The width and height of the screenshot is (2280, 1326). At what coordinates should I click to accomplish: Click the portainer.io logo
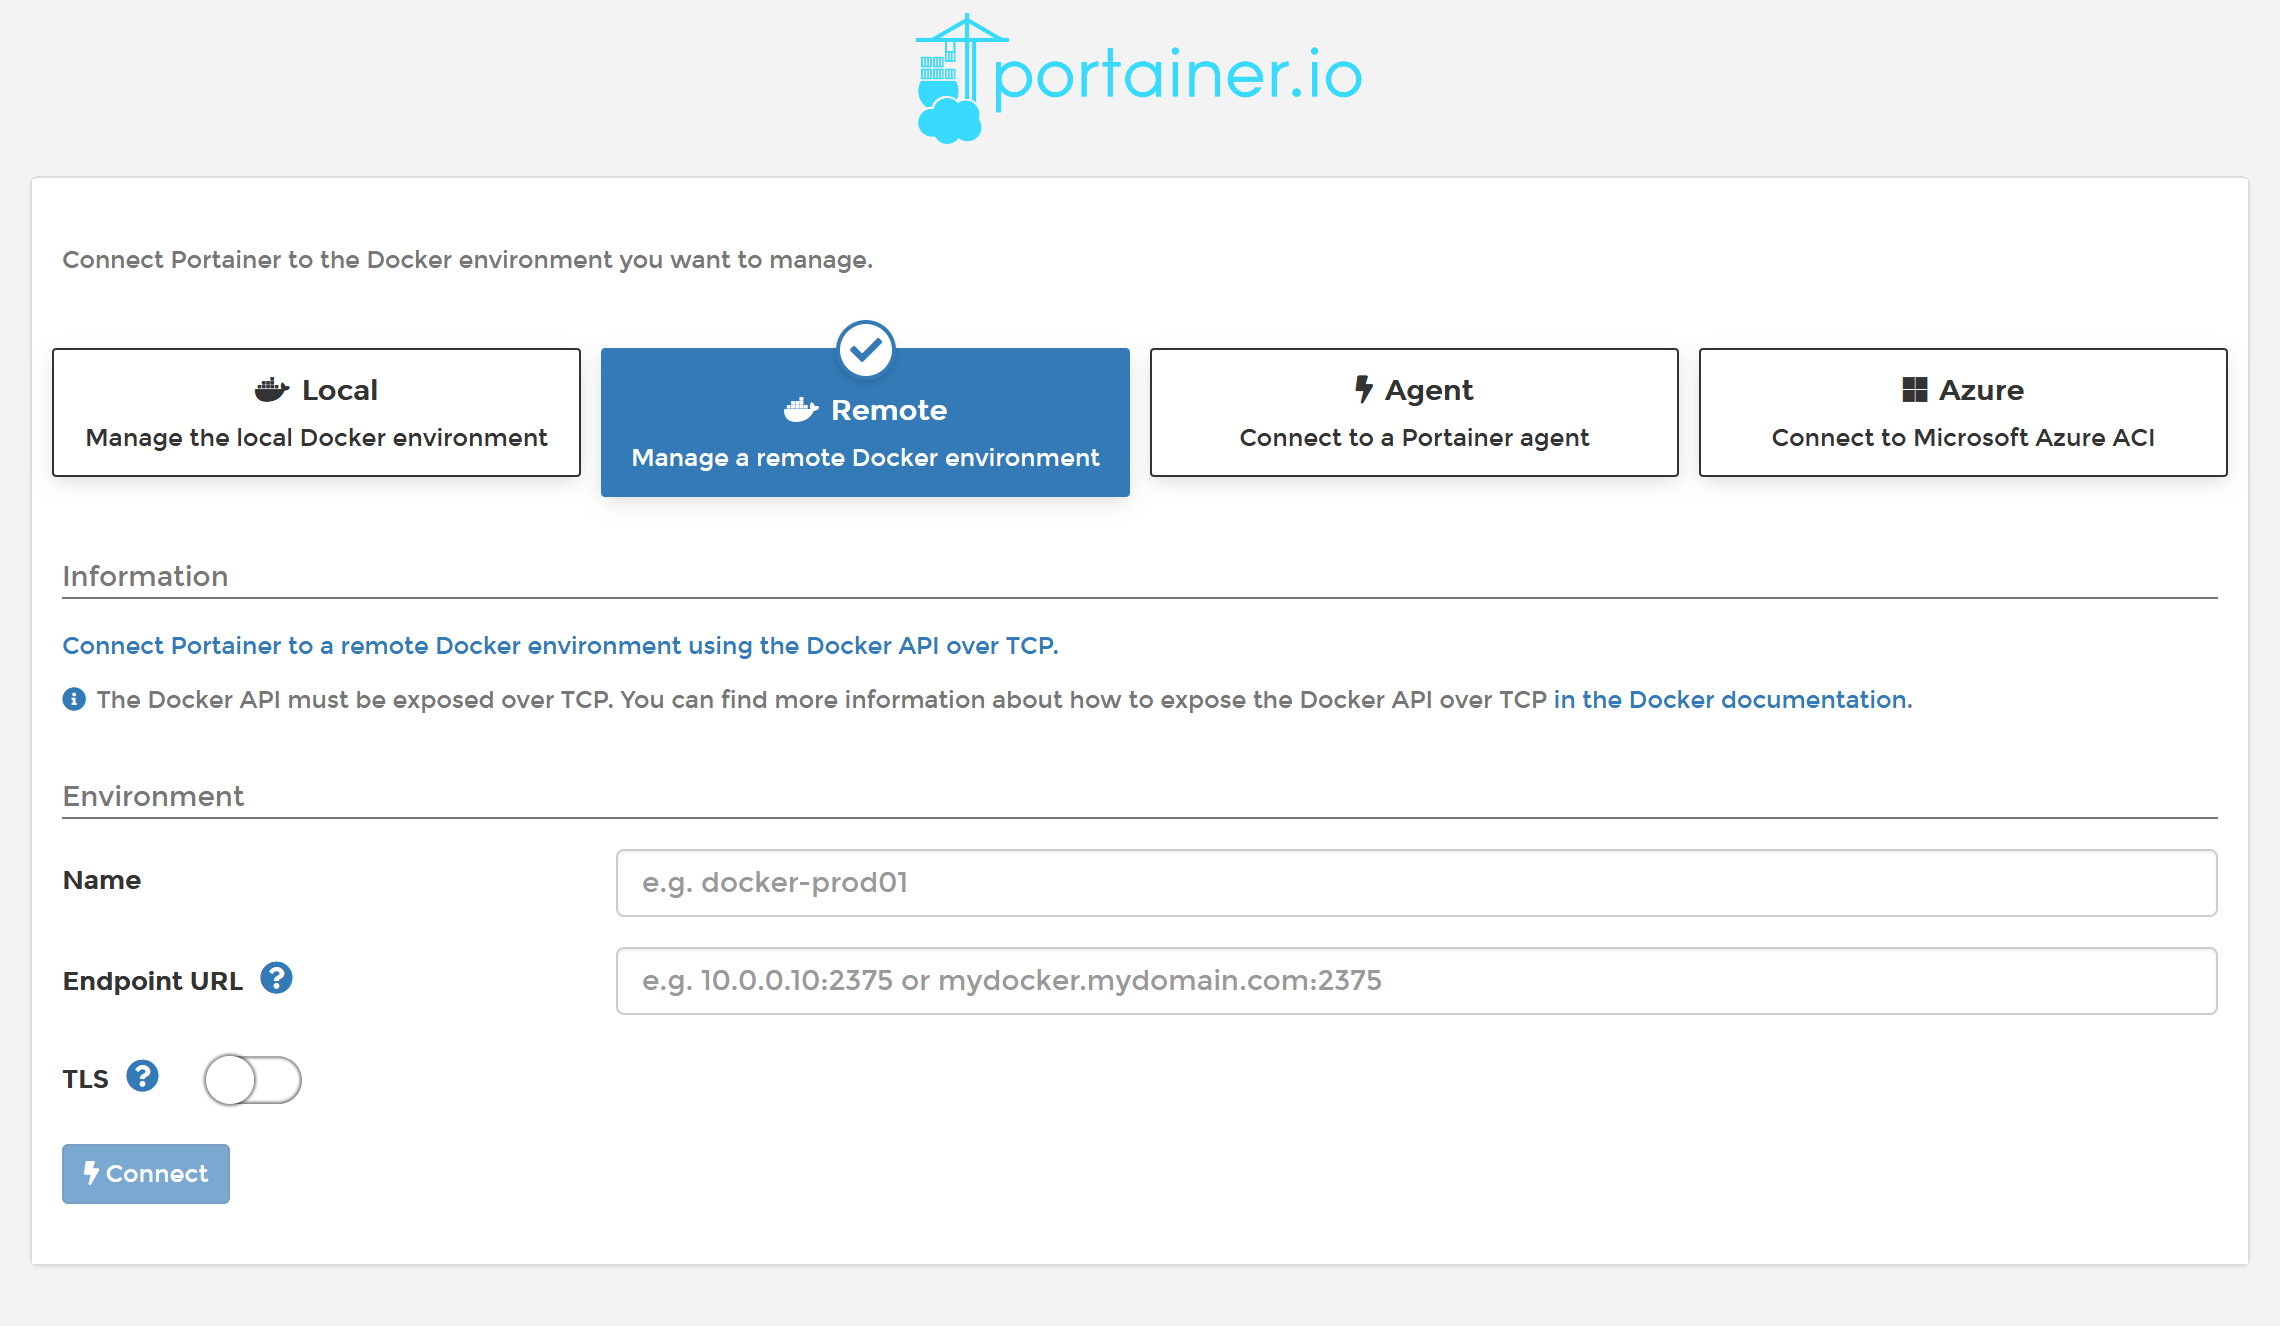click(1140, 75)
